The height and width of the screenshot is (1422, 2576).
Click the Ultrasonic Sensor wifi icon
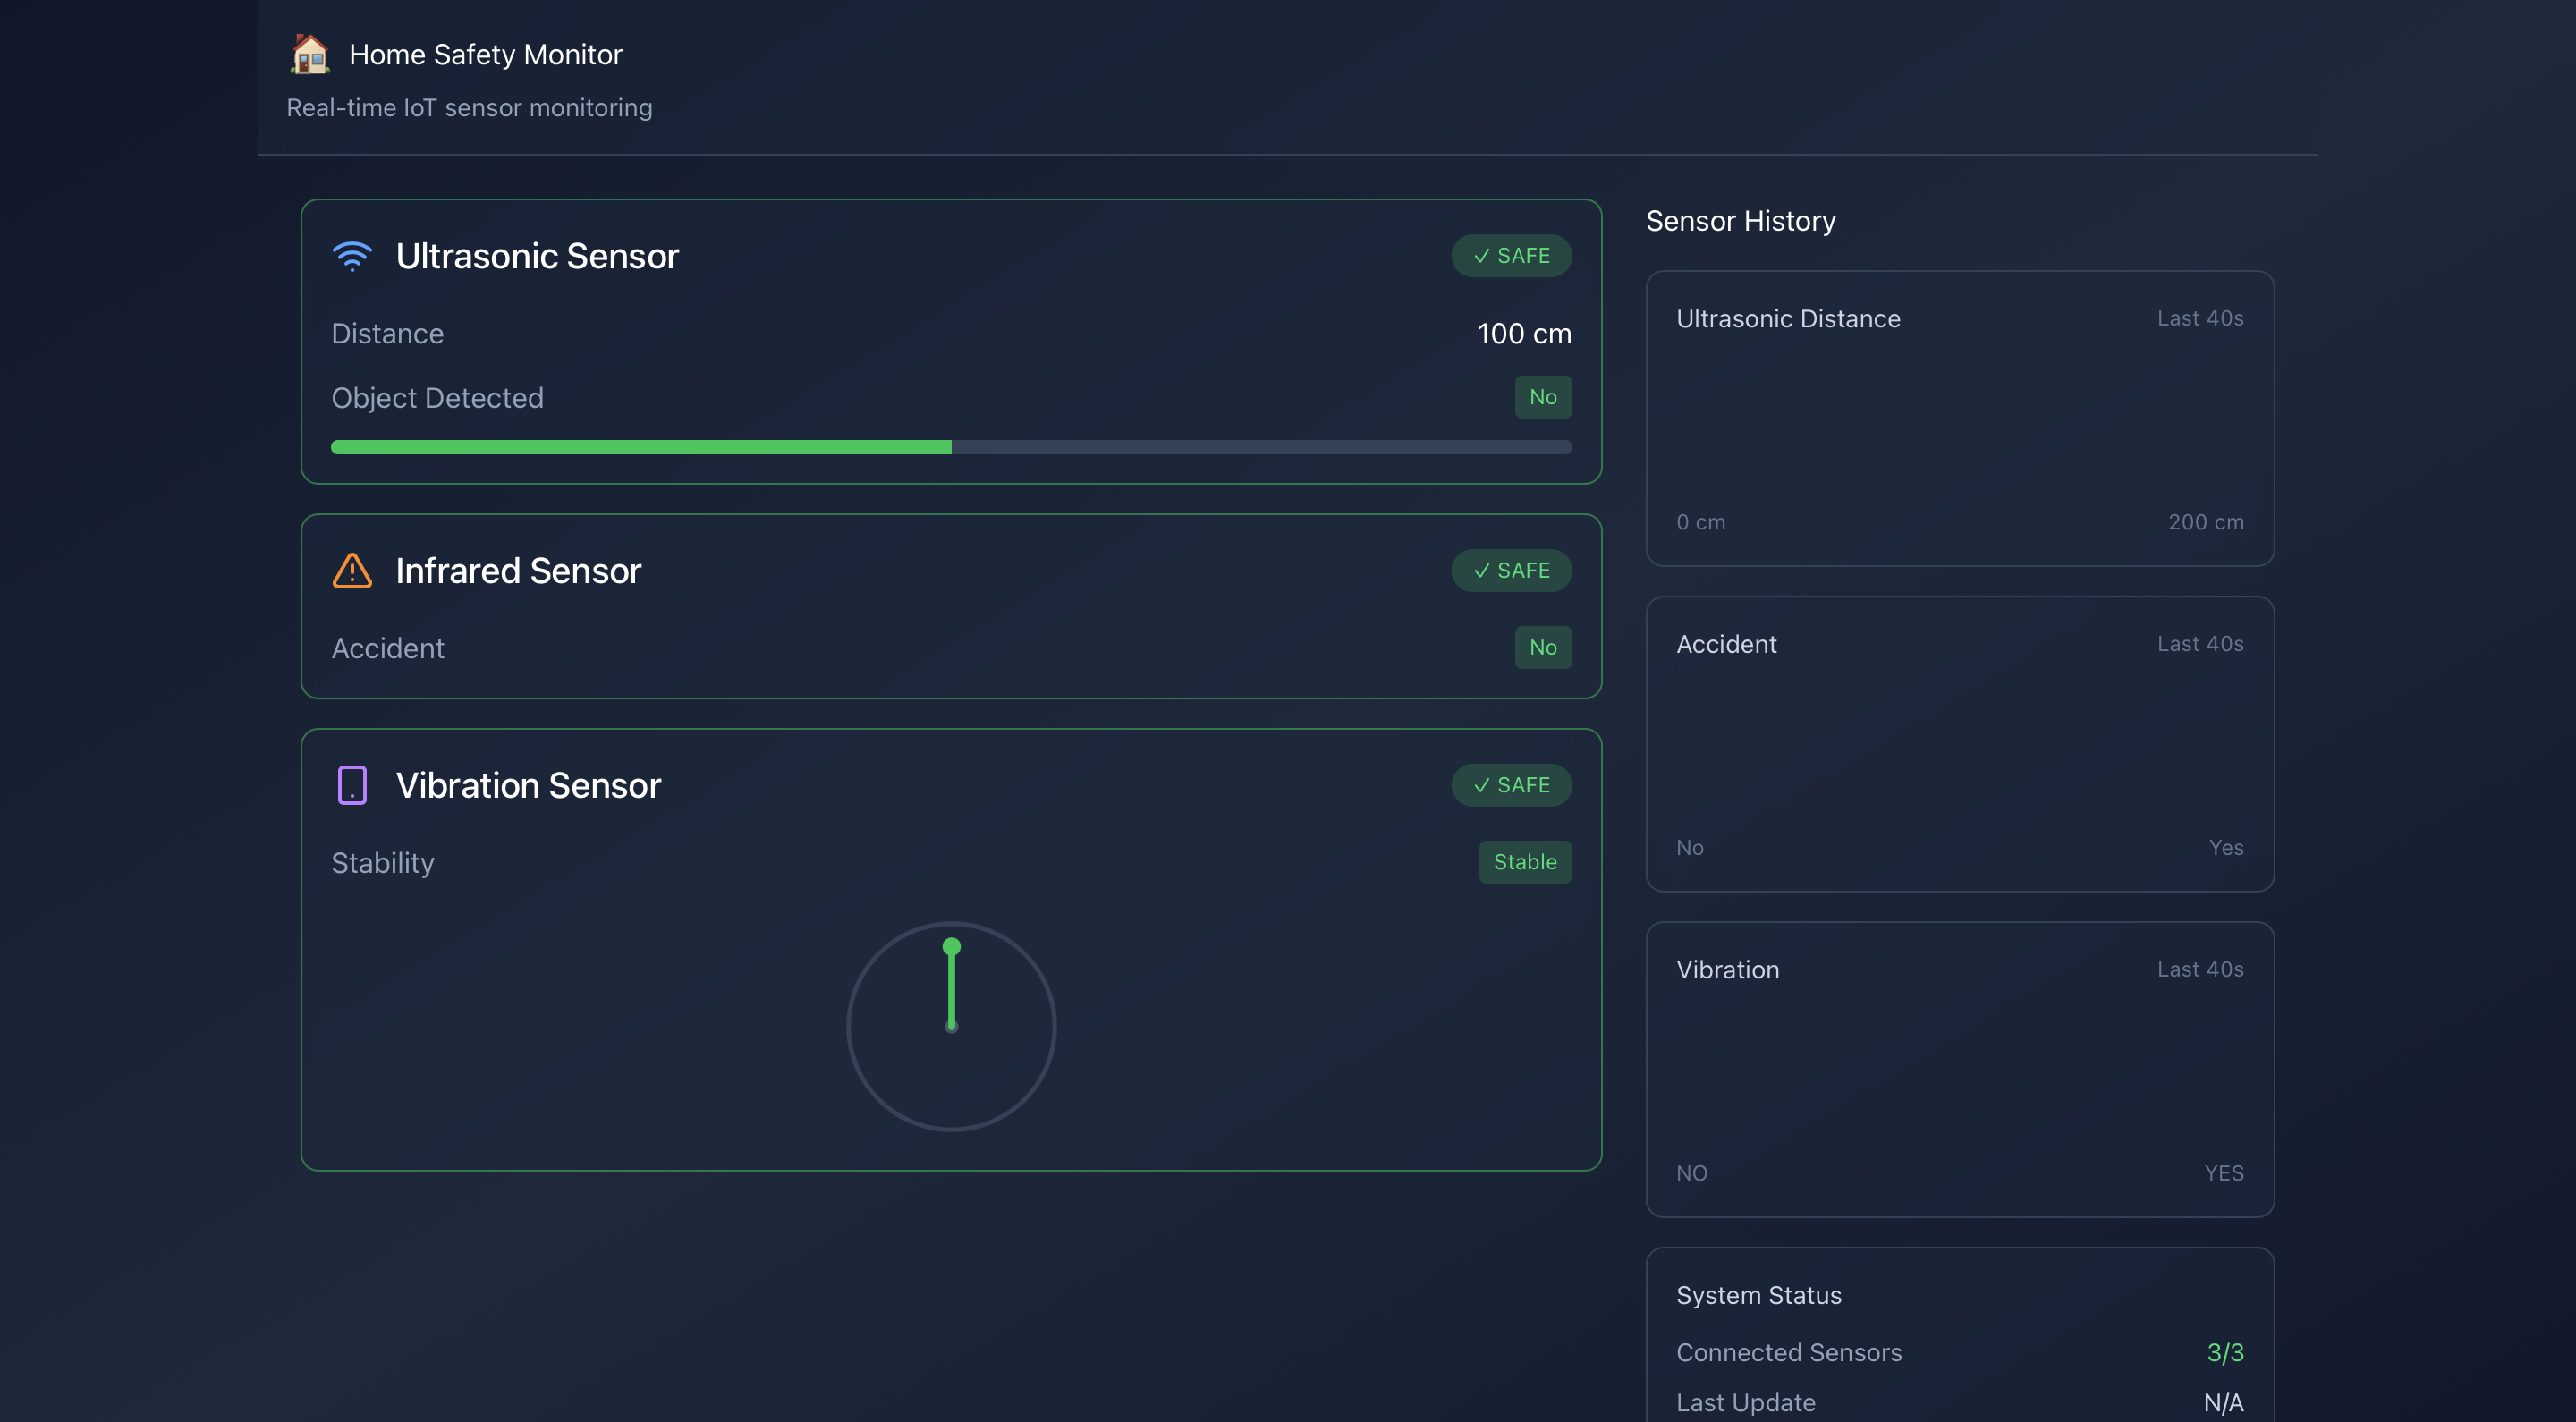(x=352, y=256)
